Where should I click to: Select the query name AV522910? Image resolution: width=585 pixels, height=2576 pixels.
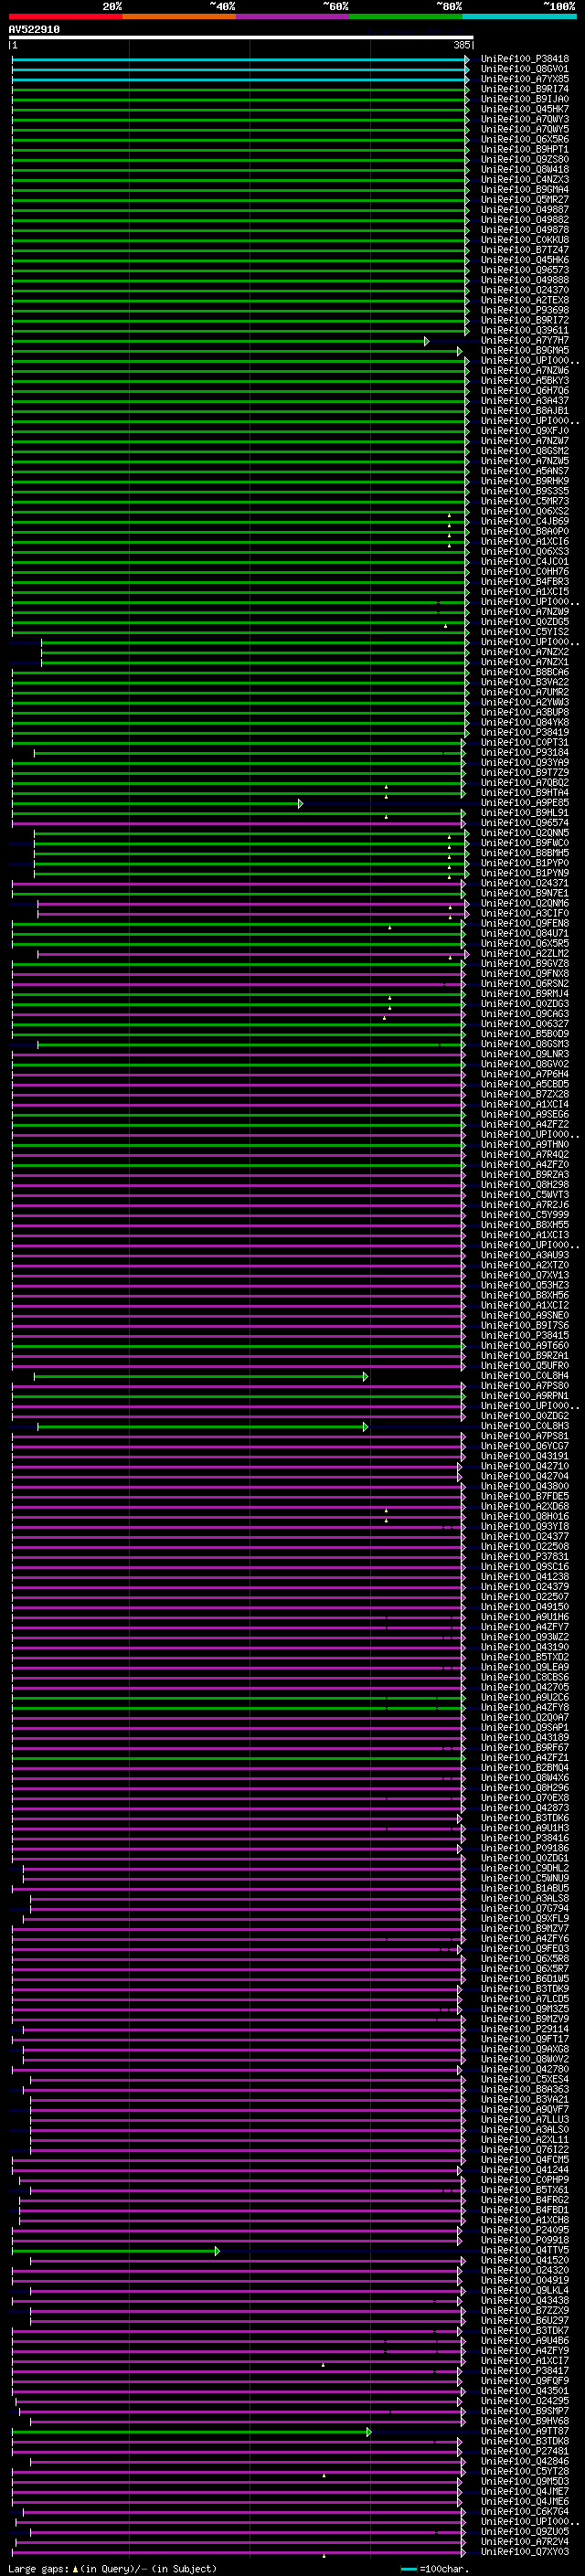pos(34,30)
